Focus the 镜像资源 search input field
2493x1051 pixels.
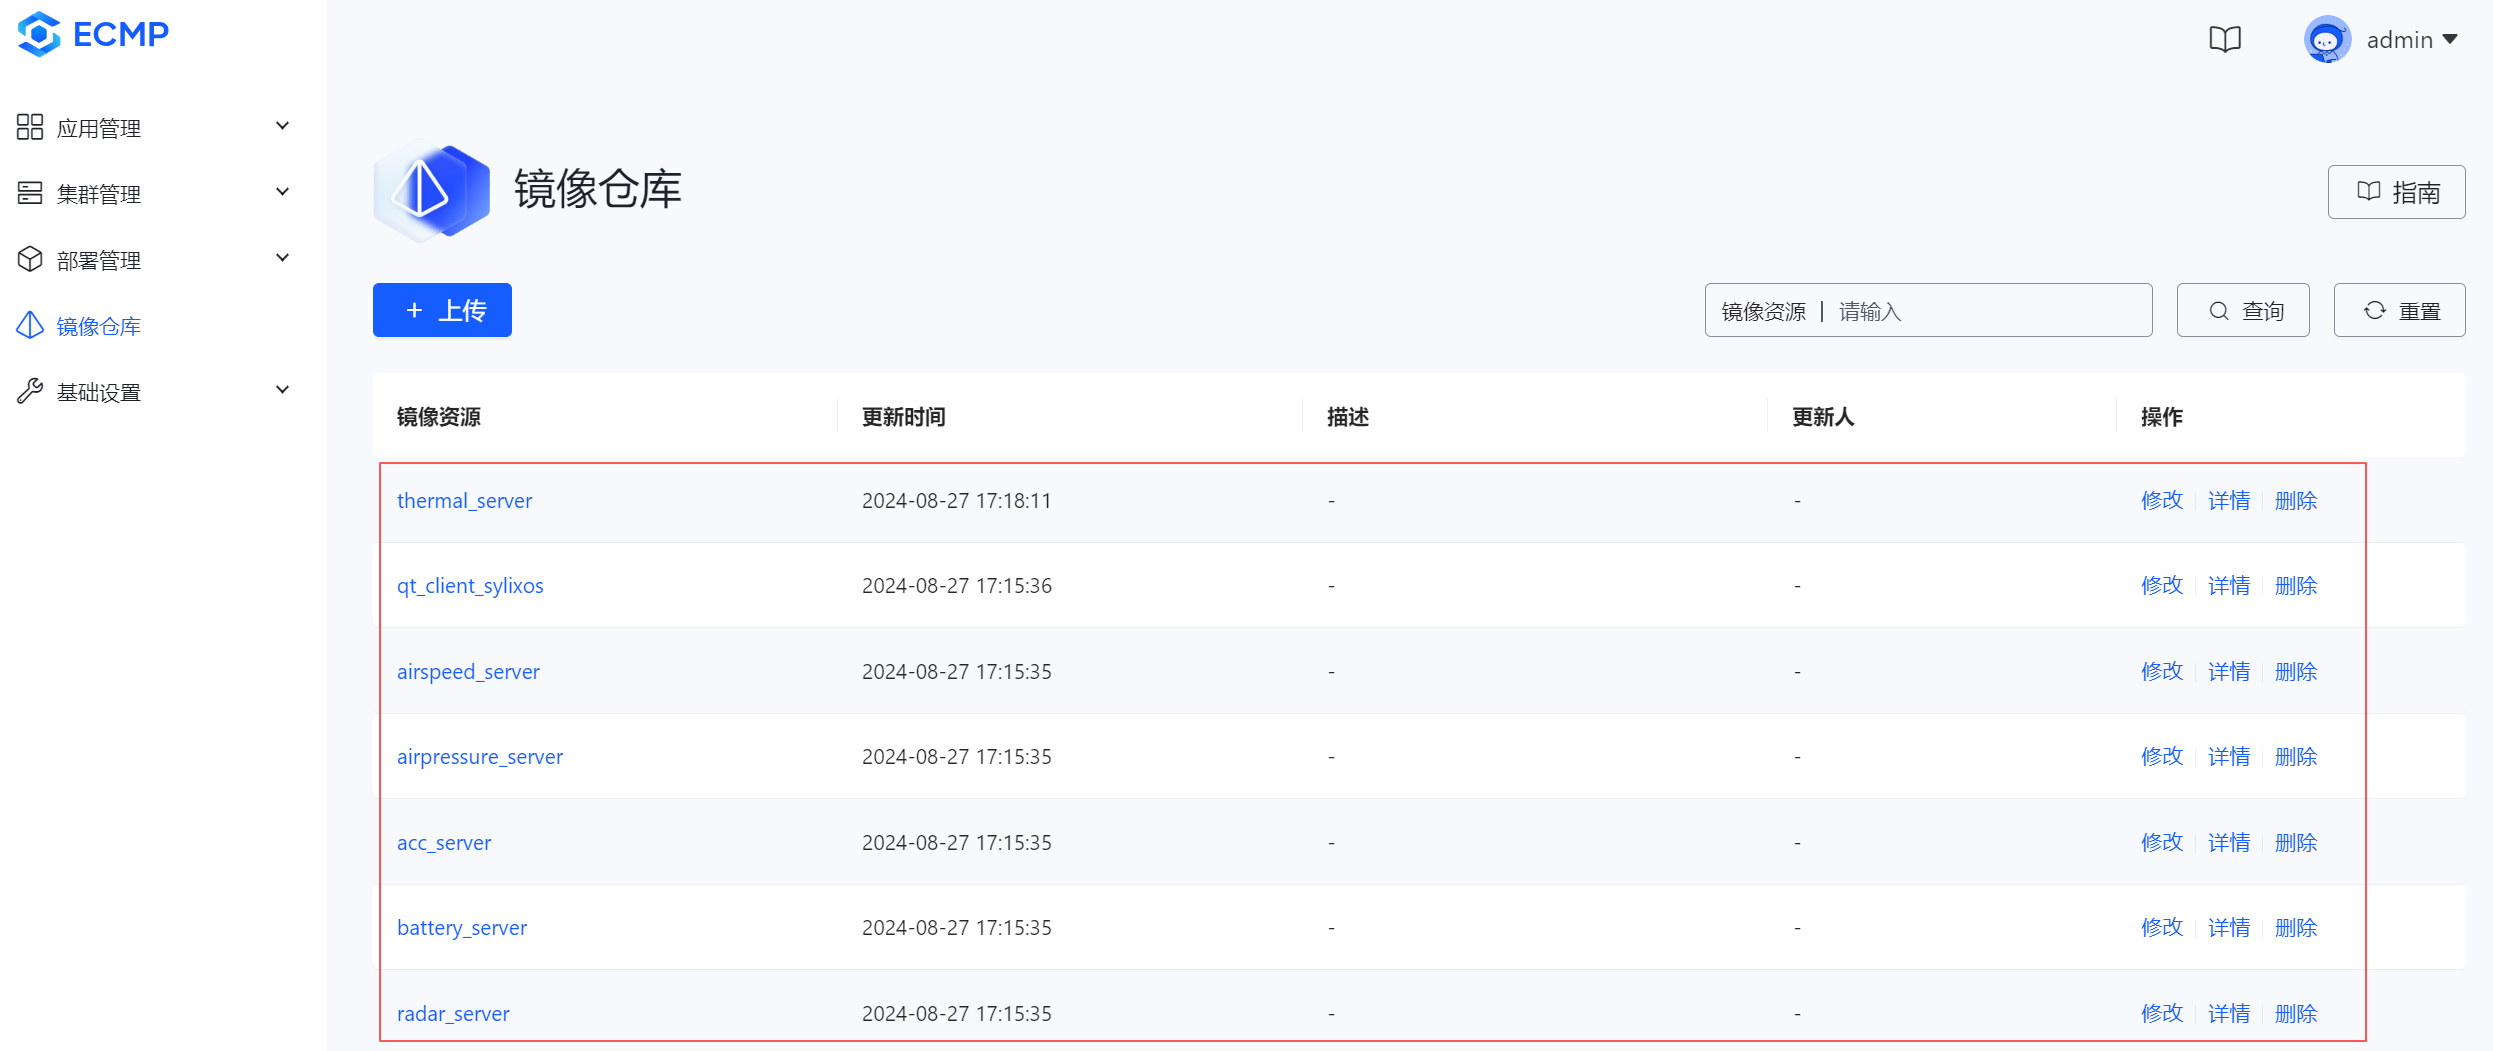[1988, 311]
